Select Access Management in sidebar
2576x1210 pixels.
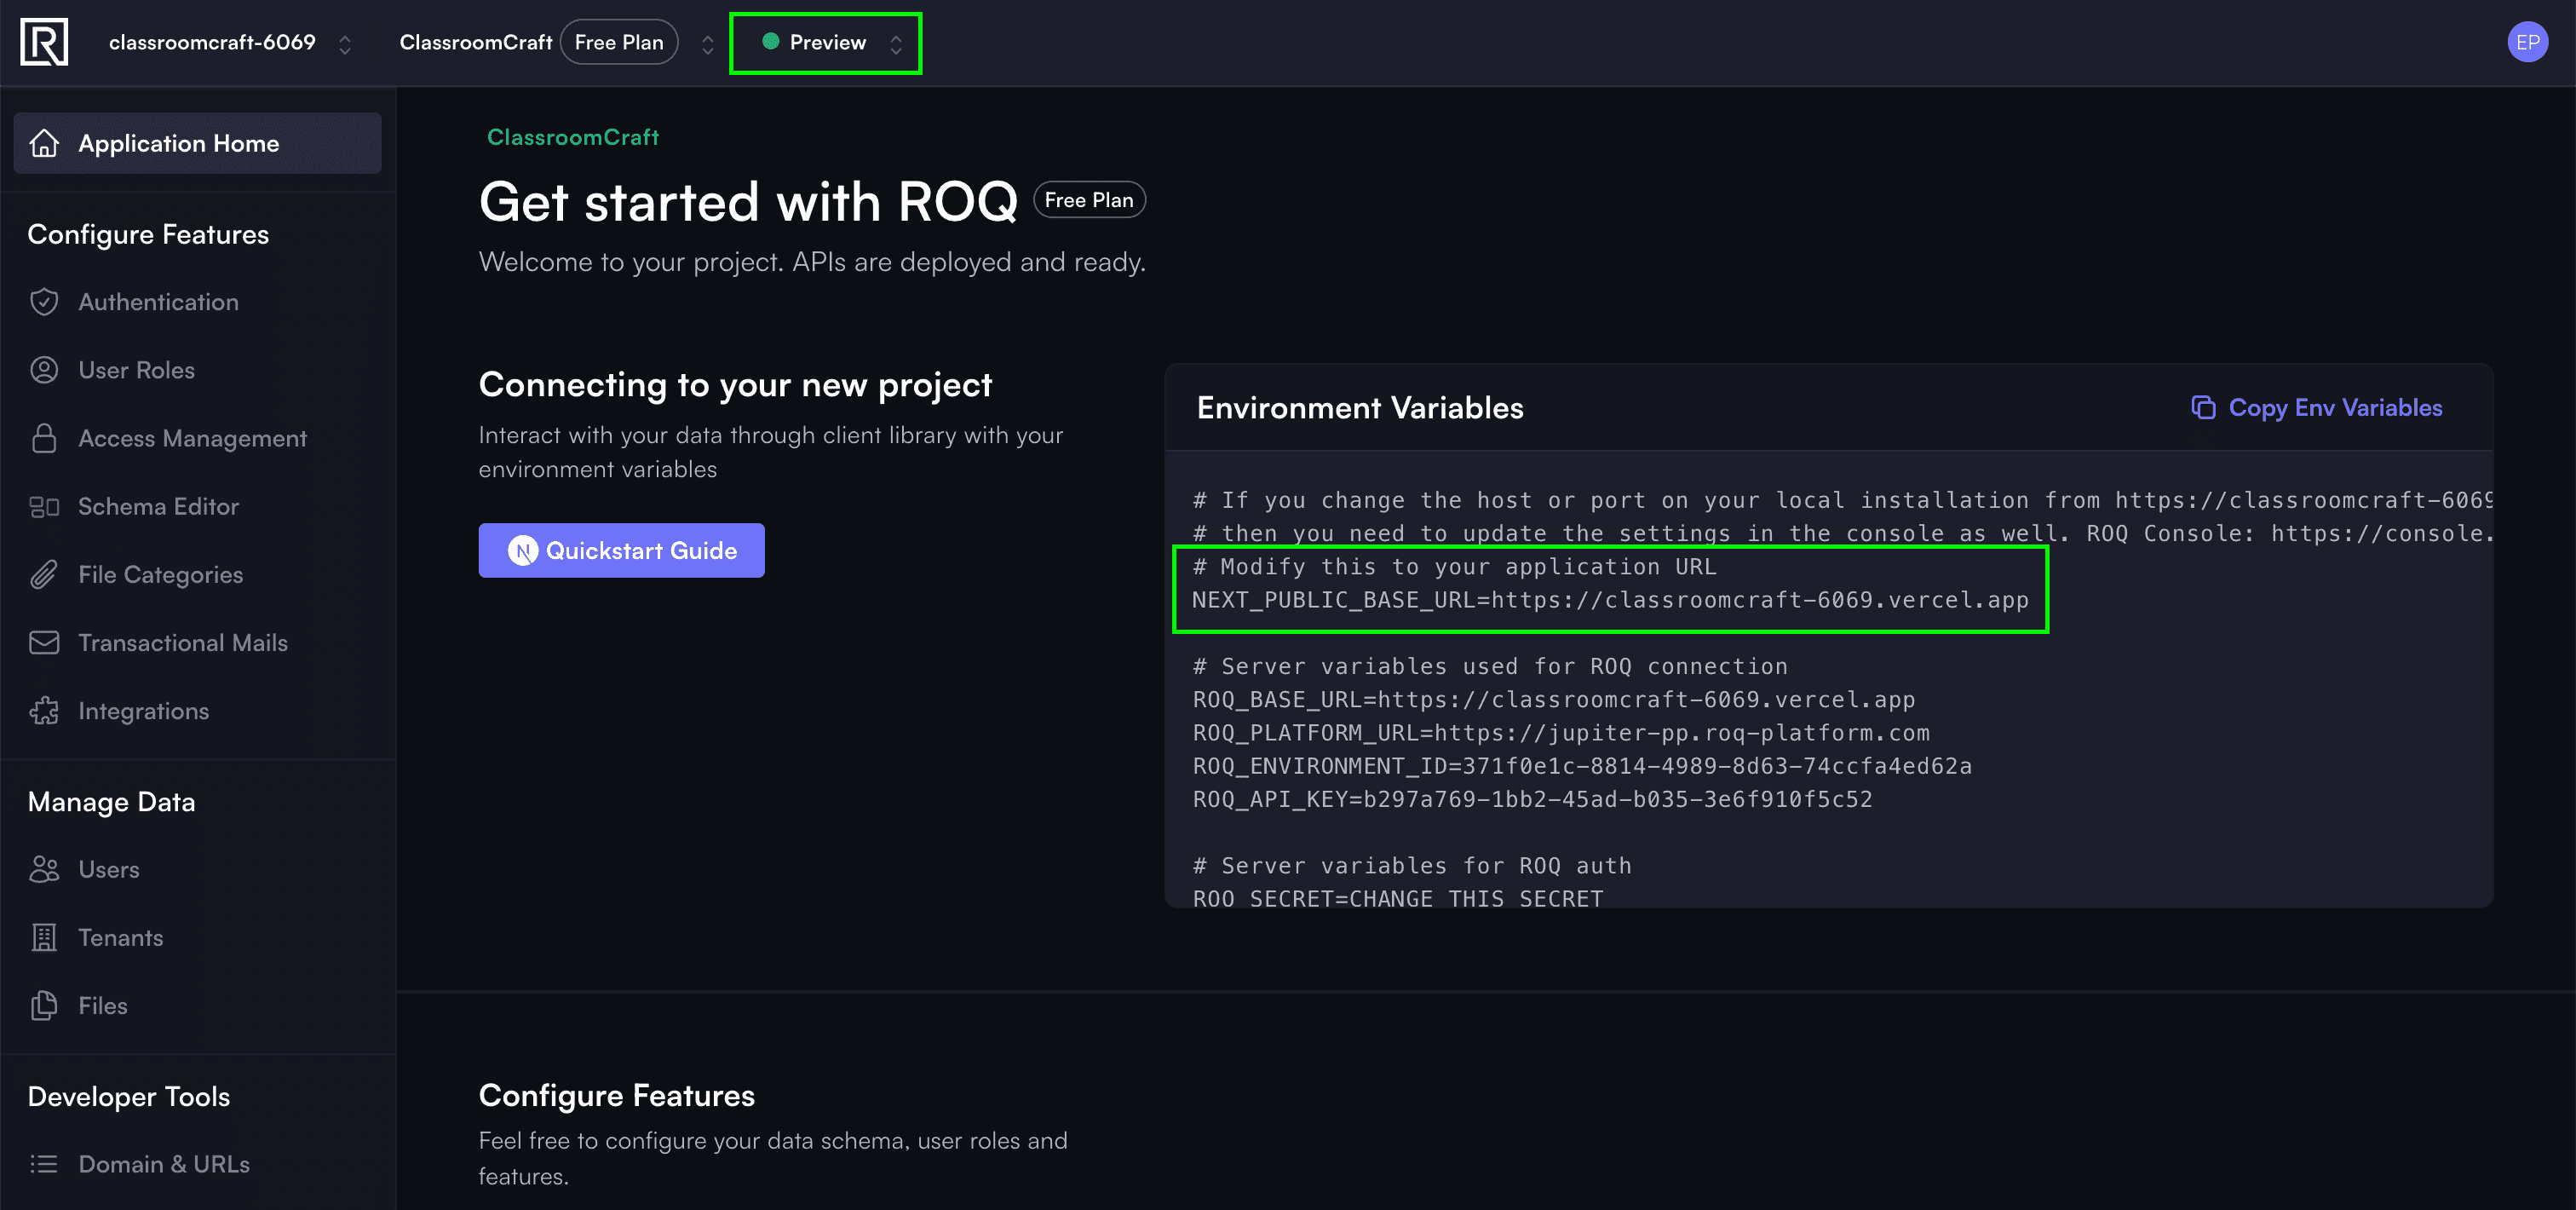(x=198, y=438)
